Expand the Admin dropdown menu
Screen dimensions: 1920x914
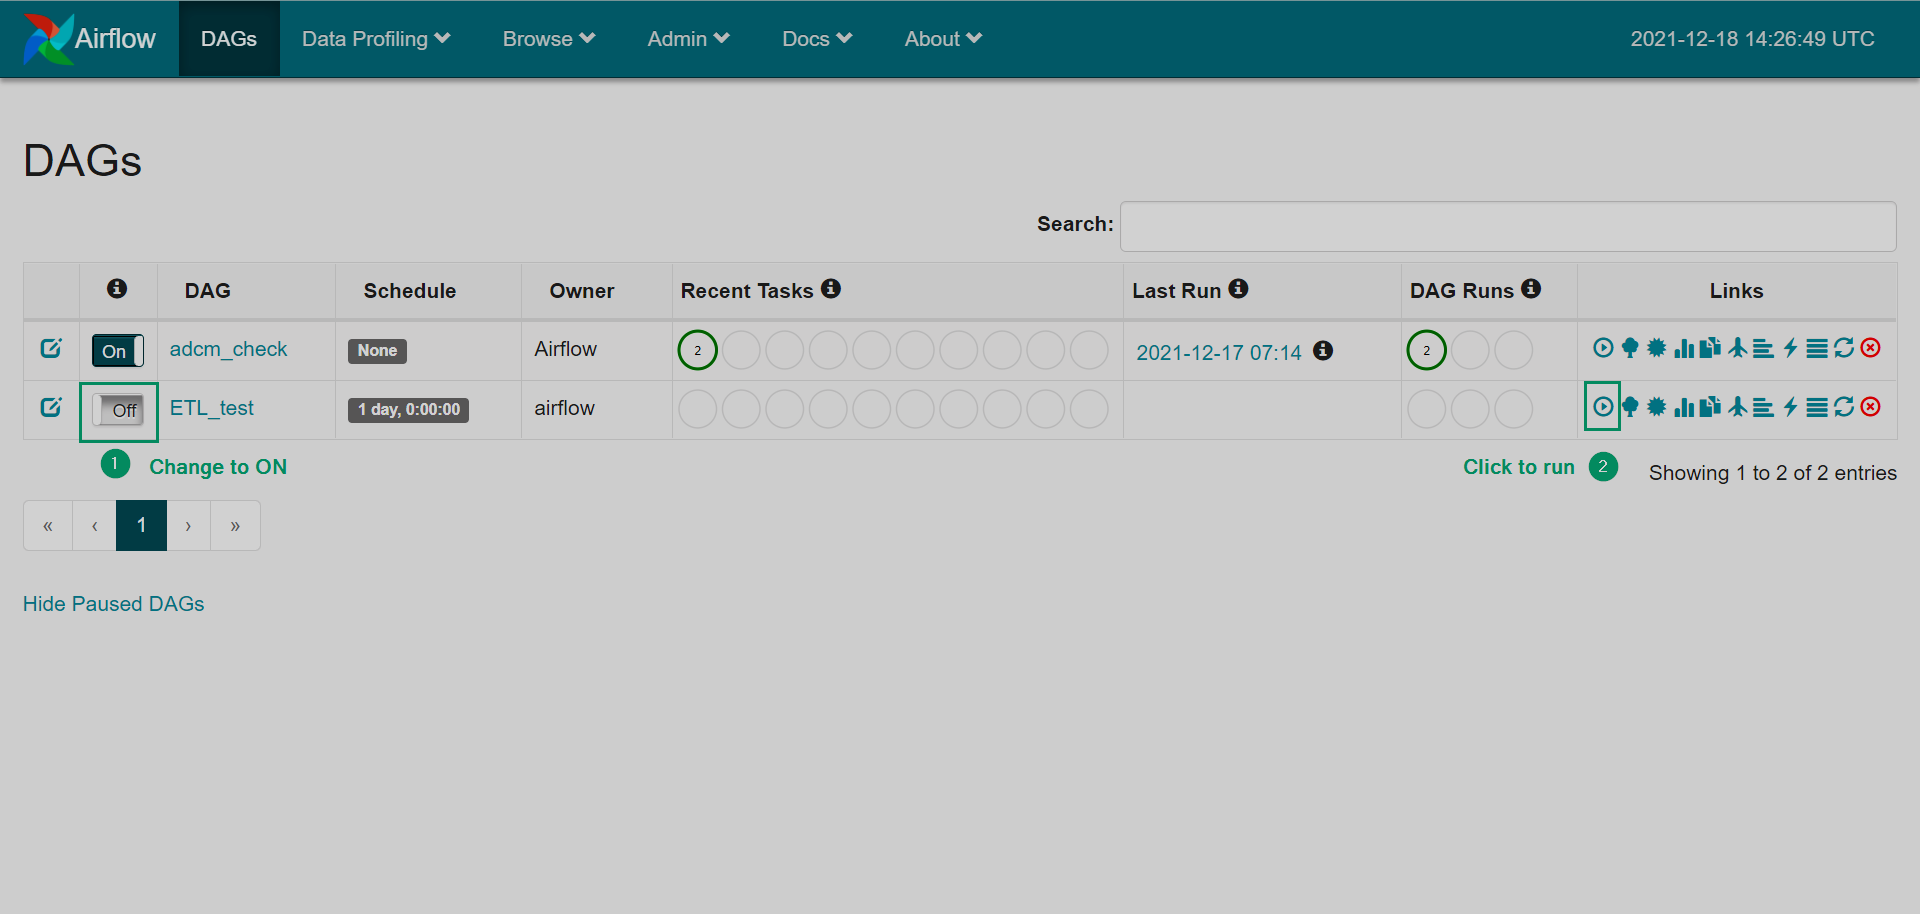click(688, 39)
